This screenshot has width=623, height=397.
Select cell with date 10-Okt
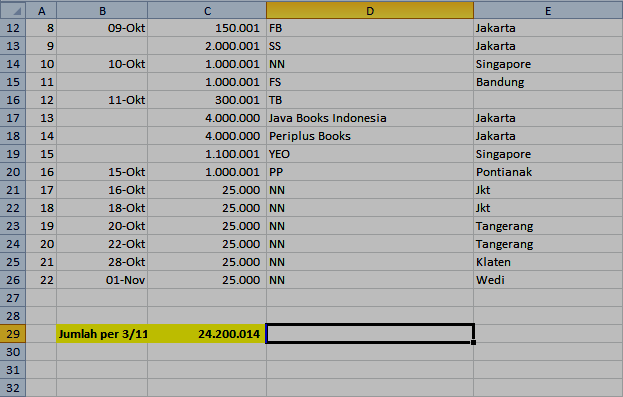tap(102, 64)
